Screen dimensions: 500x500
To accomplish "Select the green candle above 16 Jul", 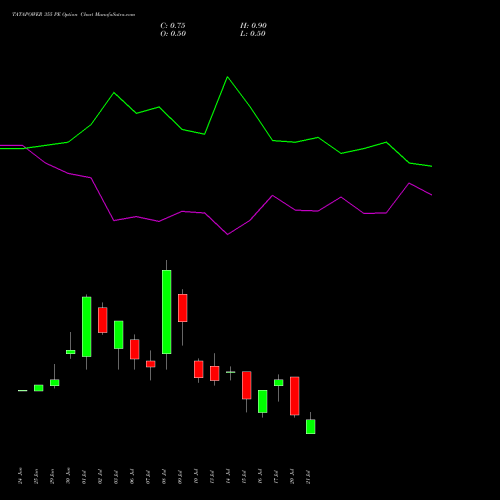I will (263, 401).
